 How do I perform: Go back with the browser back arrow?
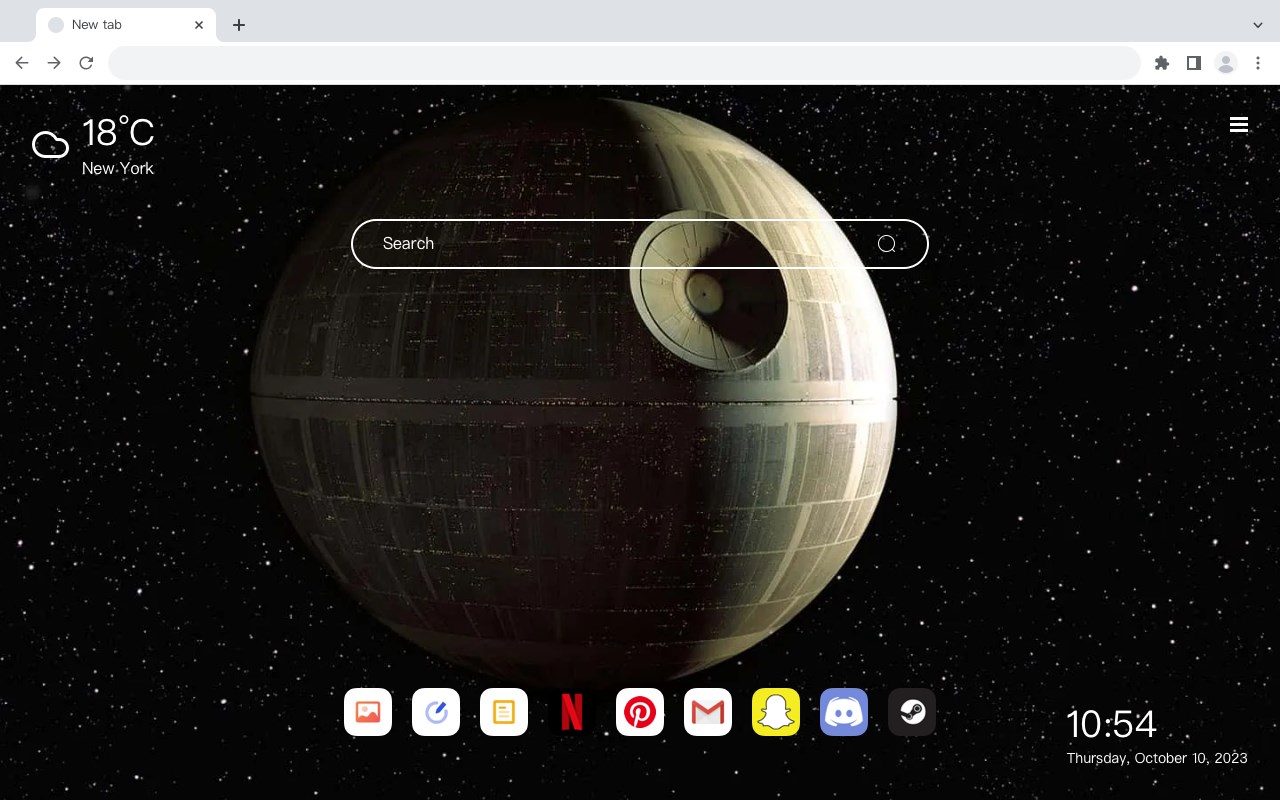[x=22, y=63]
